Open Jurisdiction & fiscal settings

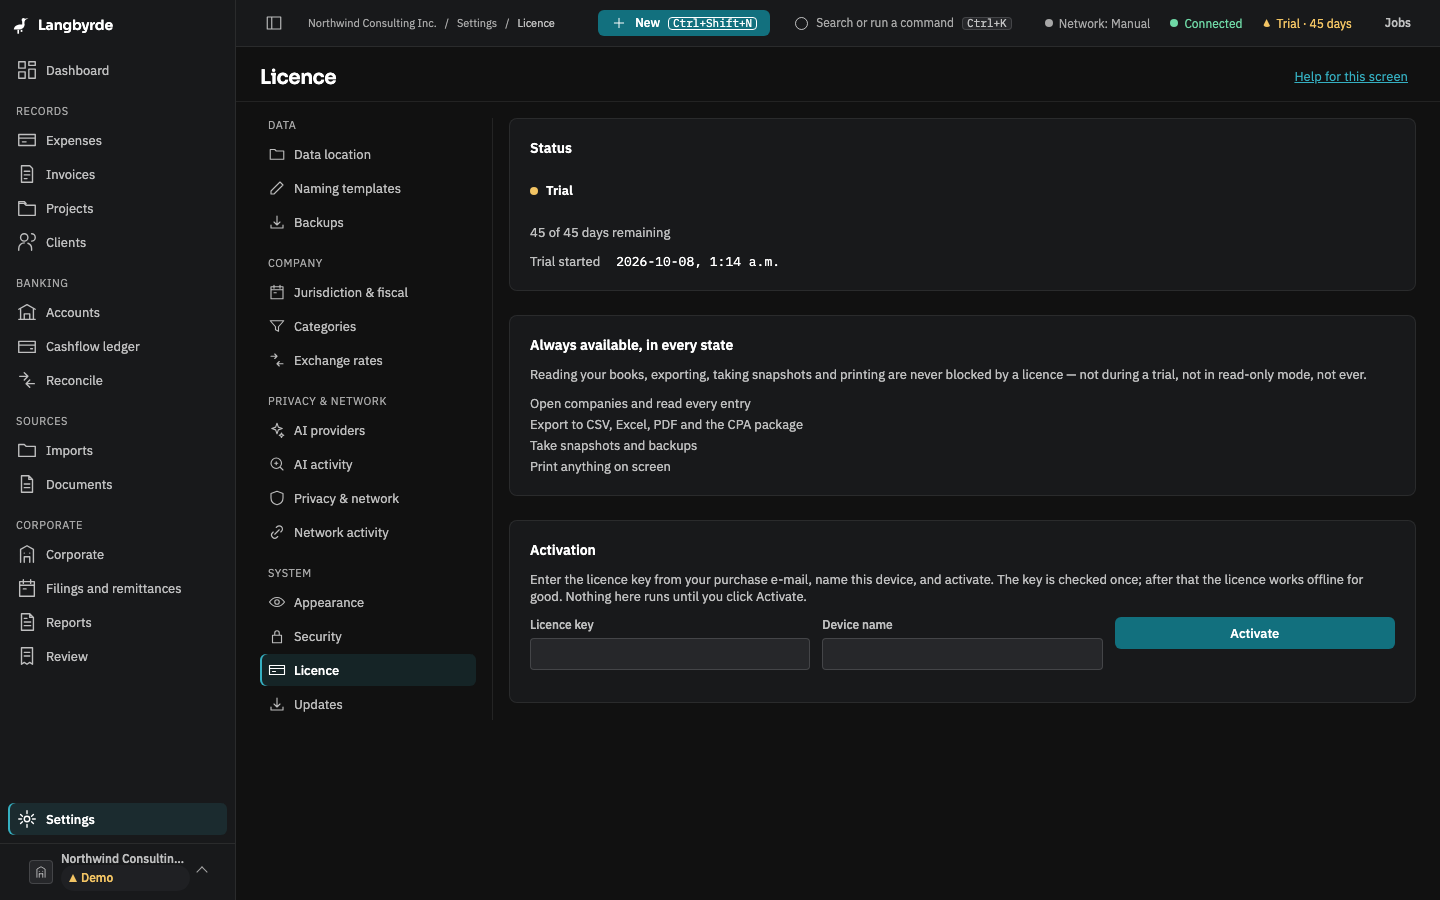(368, 292)
